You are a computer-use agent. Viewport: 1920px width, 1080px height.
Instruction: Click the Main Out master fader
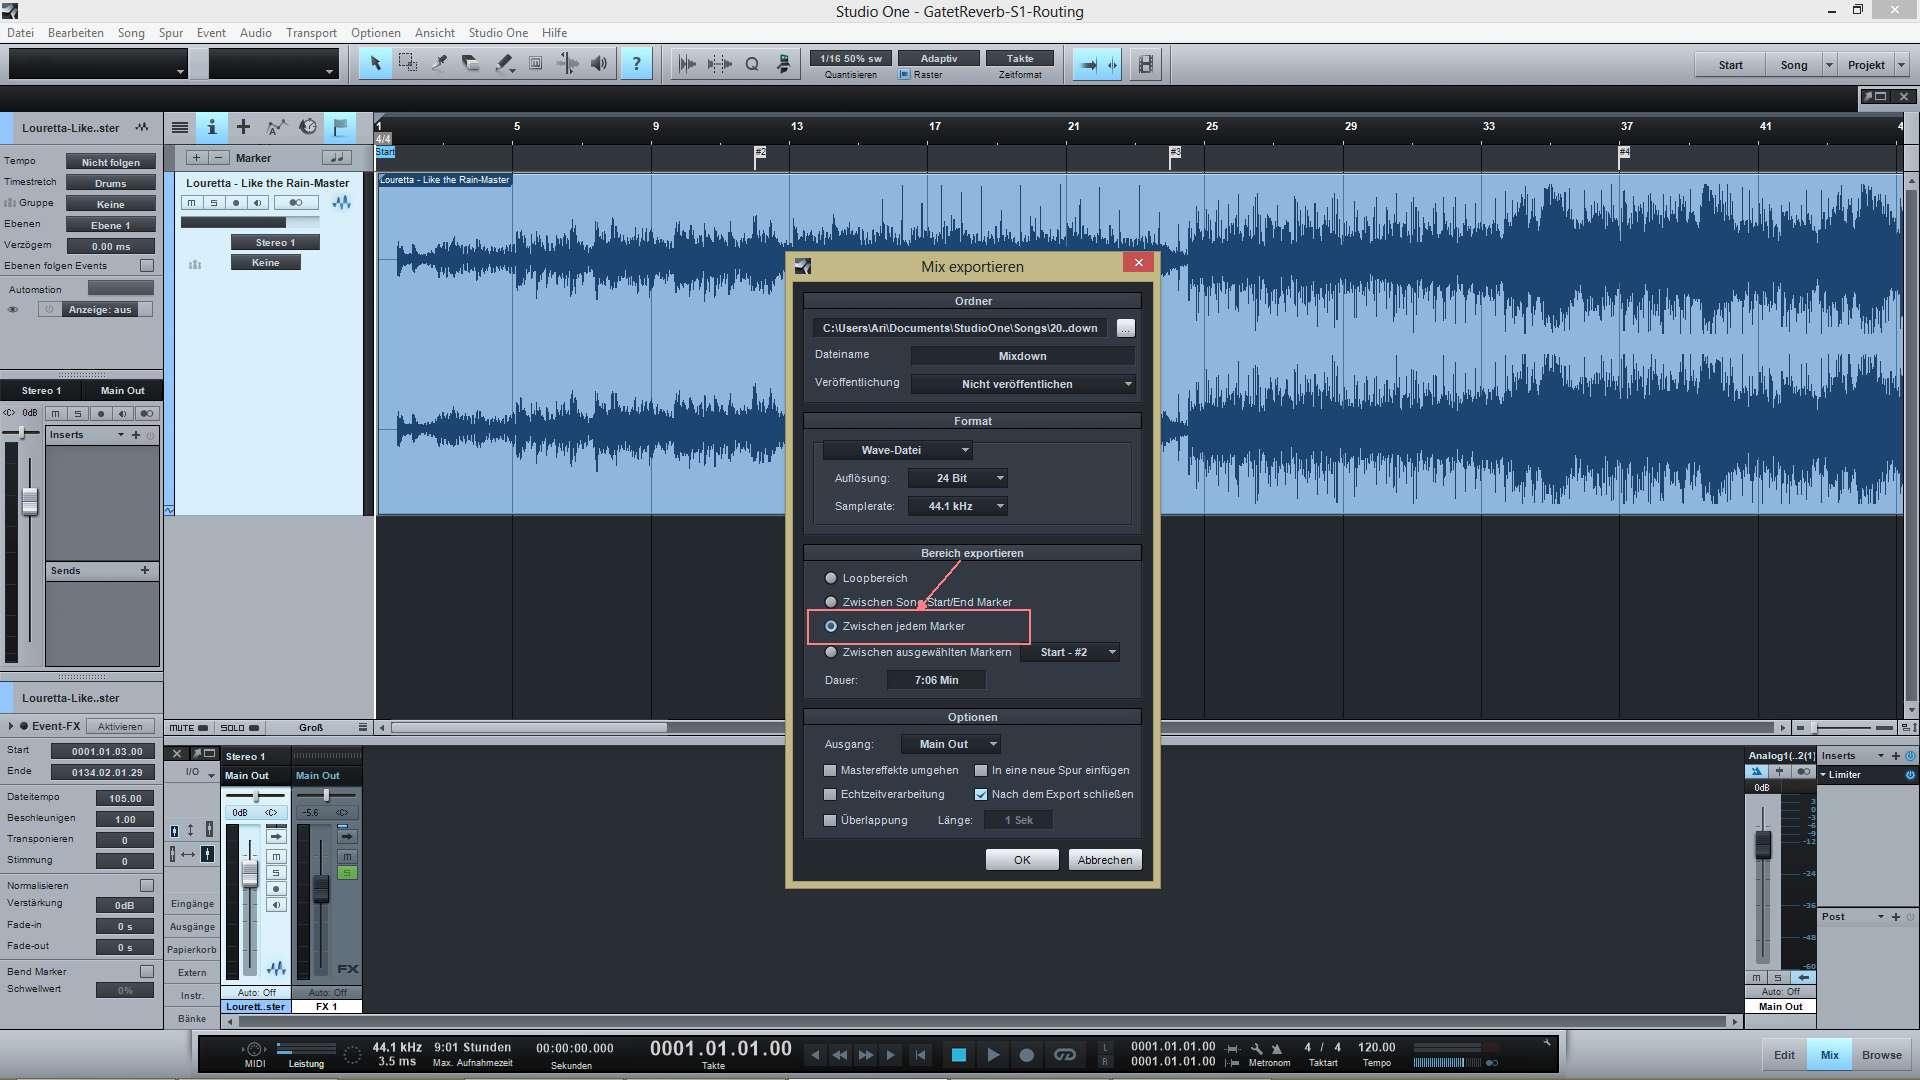point(1763,845)
